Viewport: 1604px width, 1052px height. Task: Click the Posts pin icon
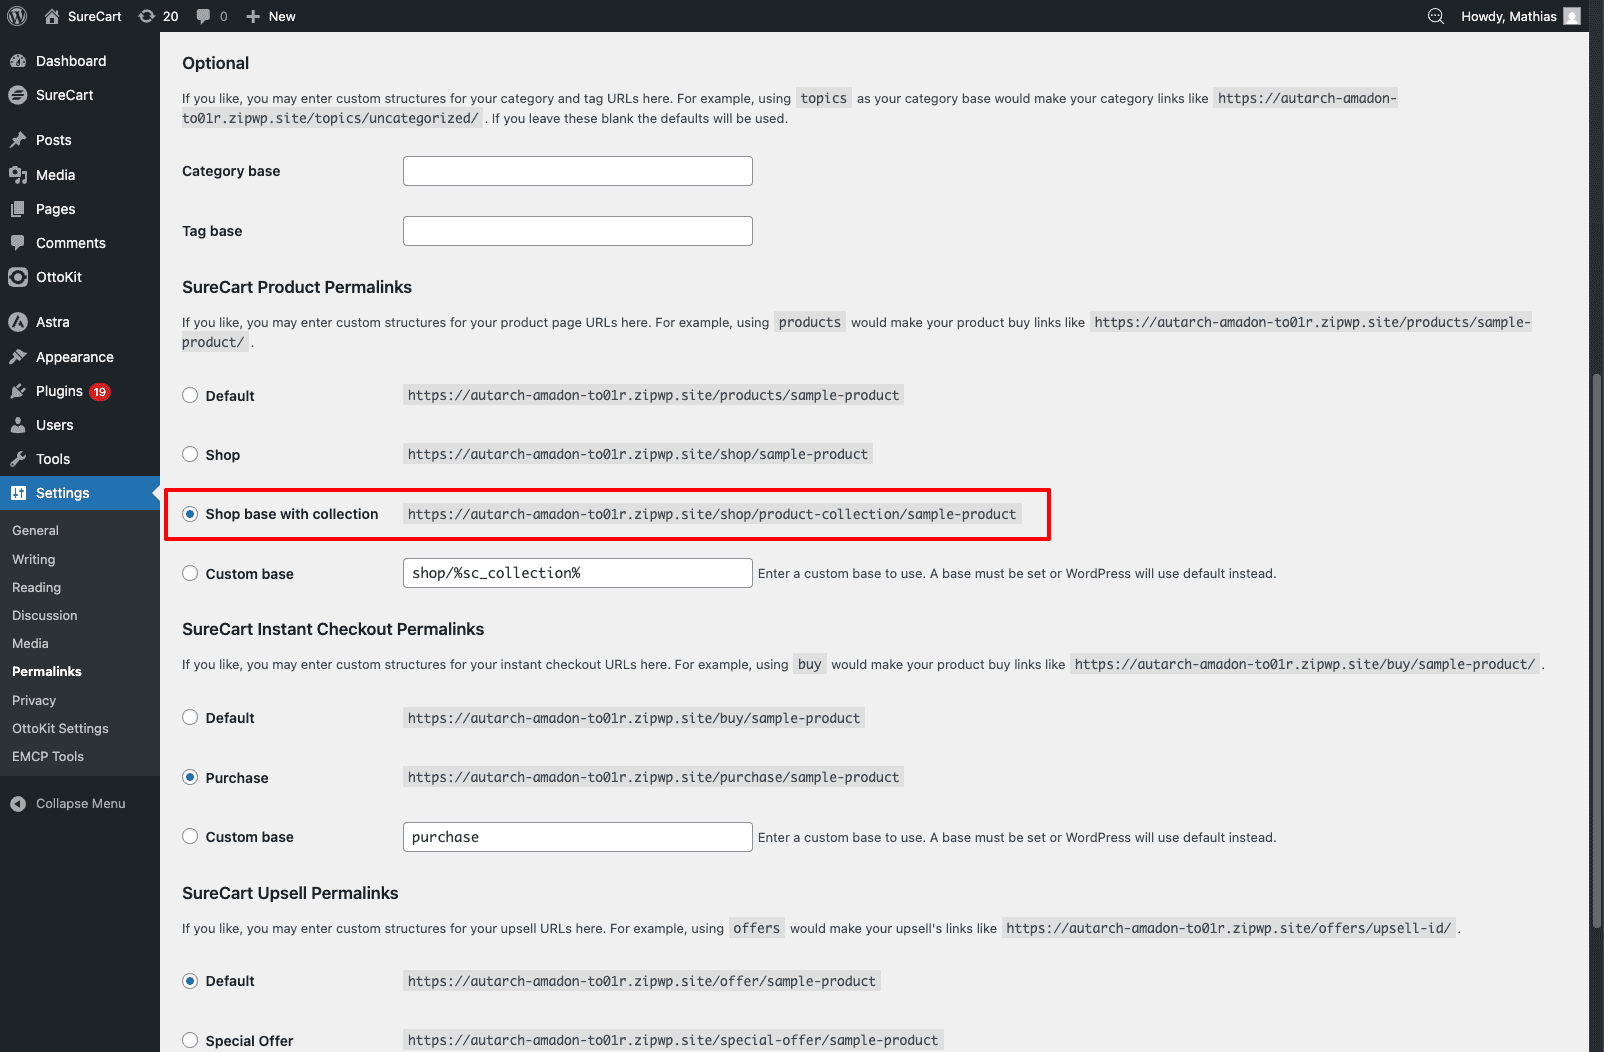point(18,140)
